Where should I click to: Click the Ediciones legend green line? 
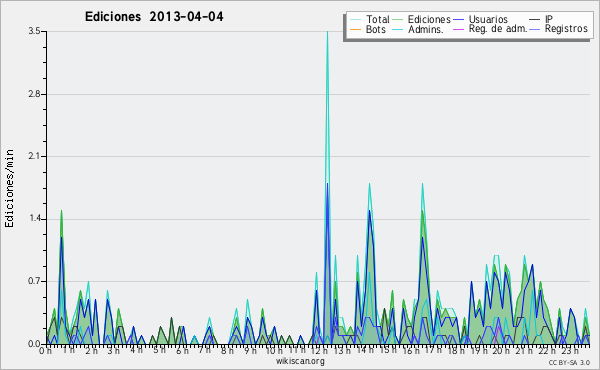(x=398, y=20)
